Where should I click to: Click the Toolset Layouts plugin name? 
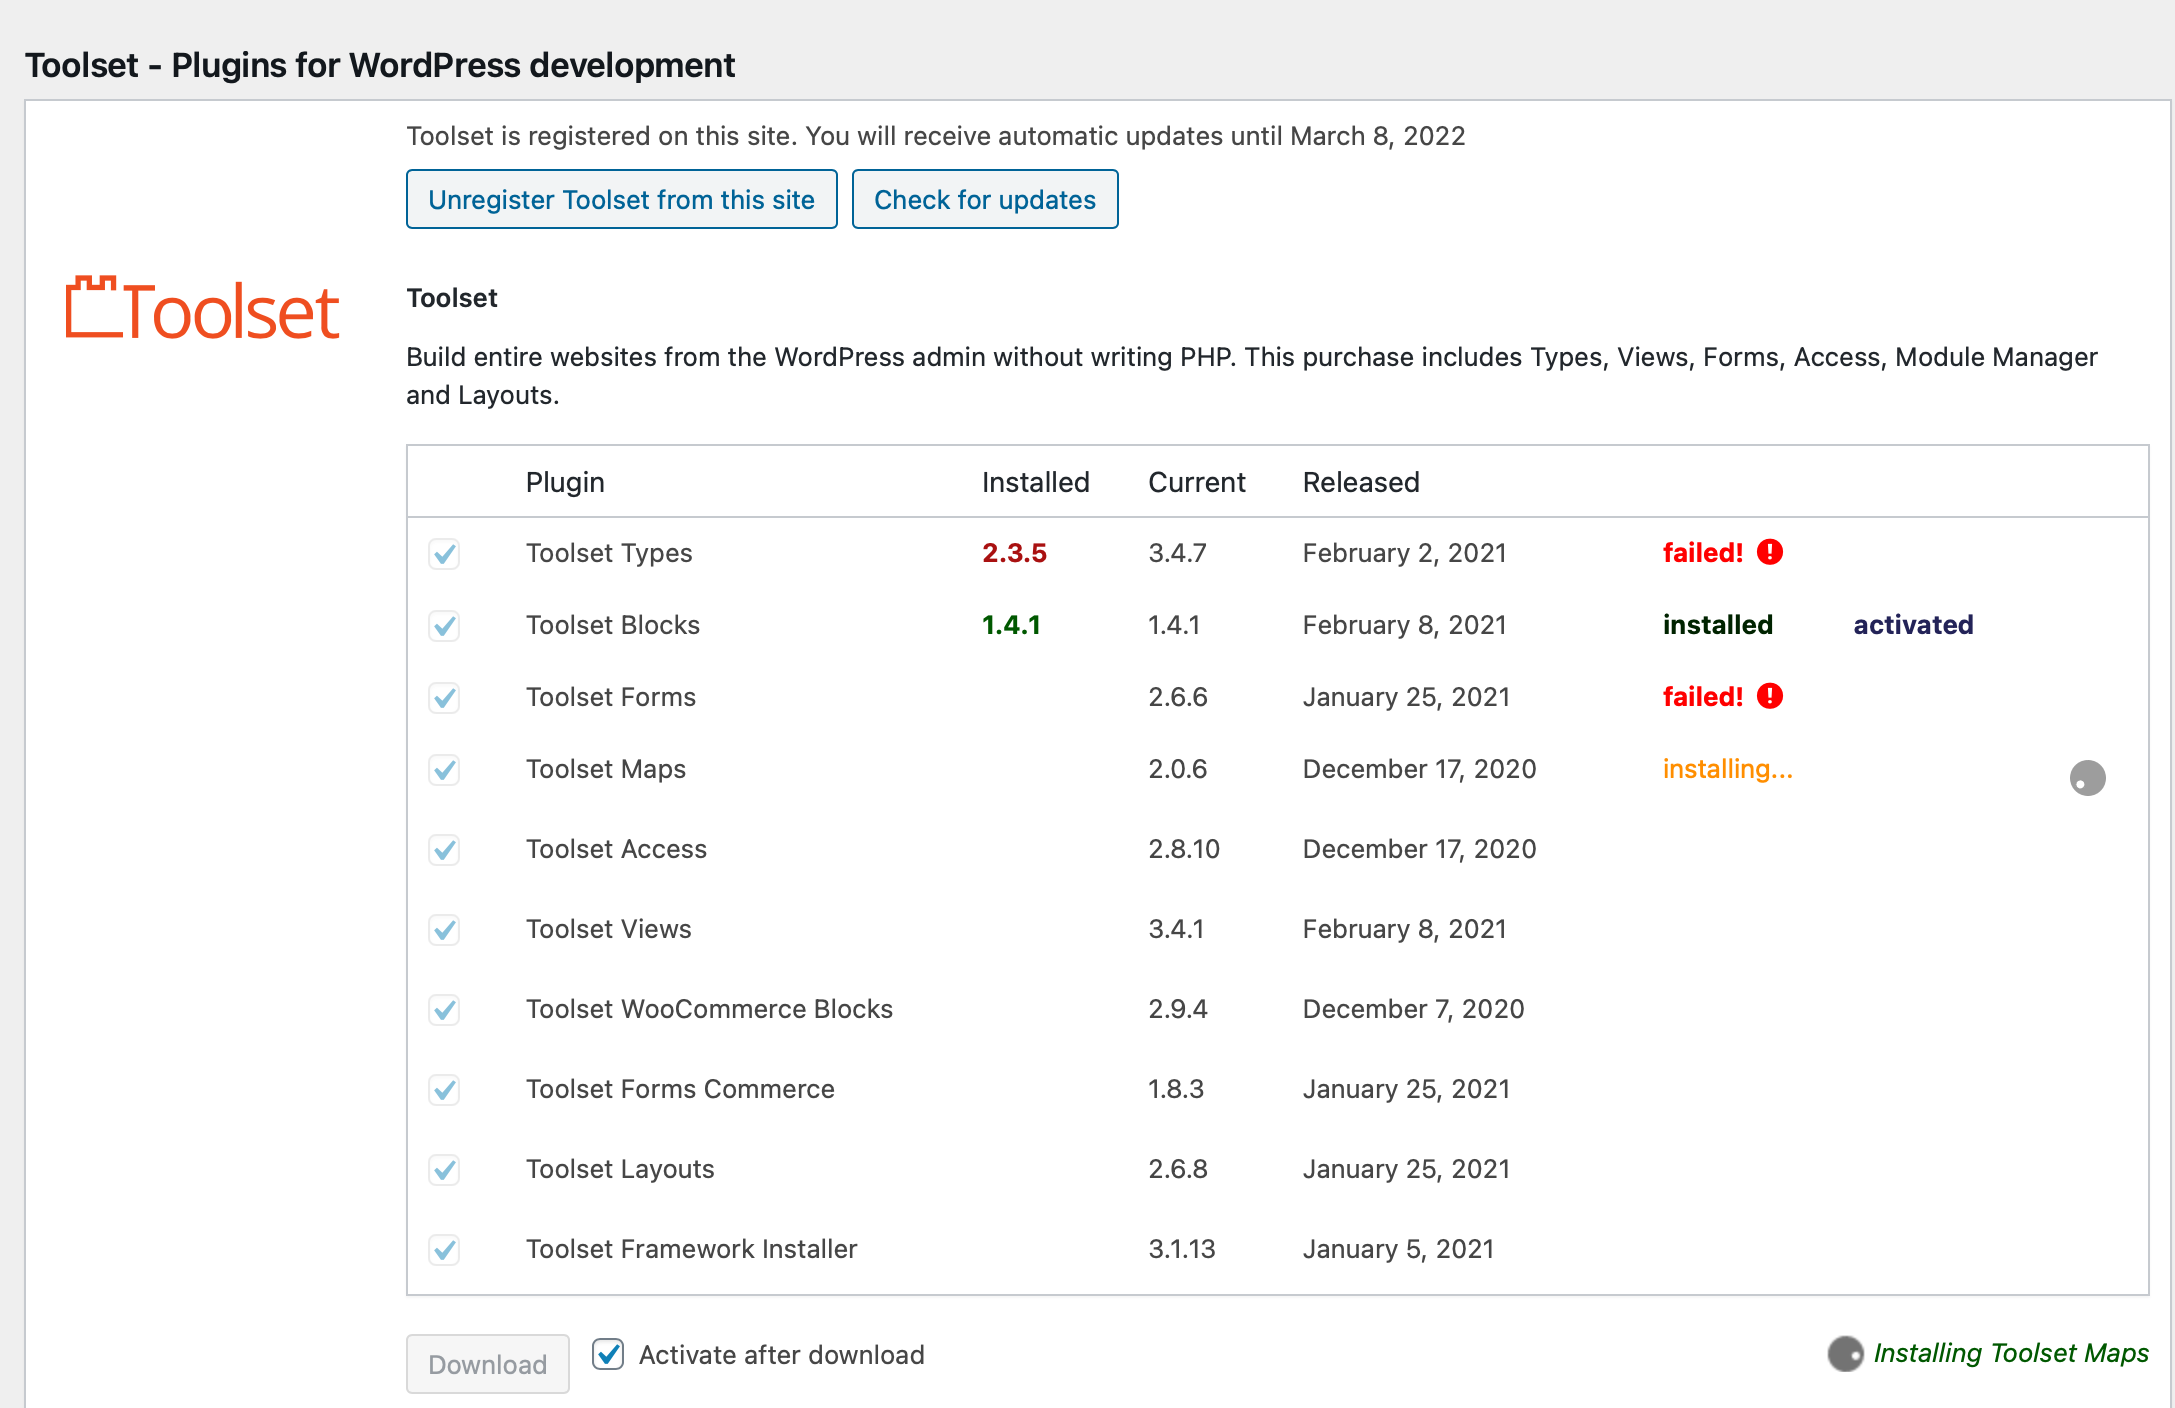(x=620, y=1169)
